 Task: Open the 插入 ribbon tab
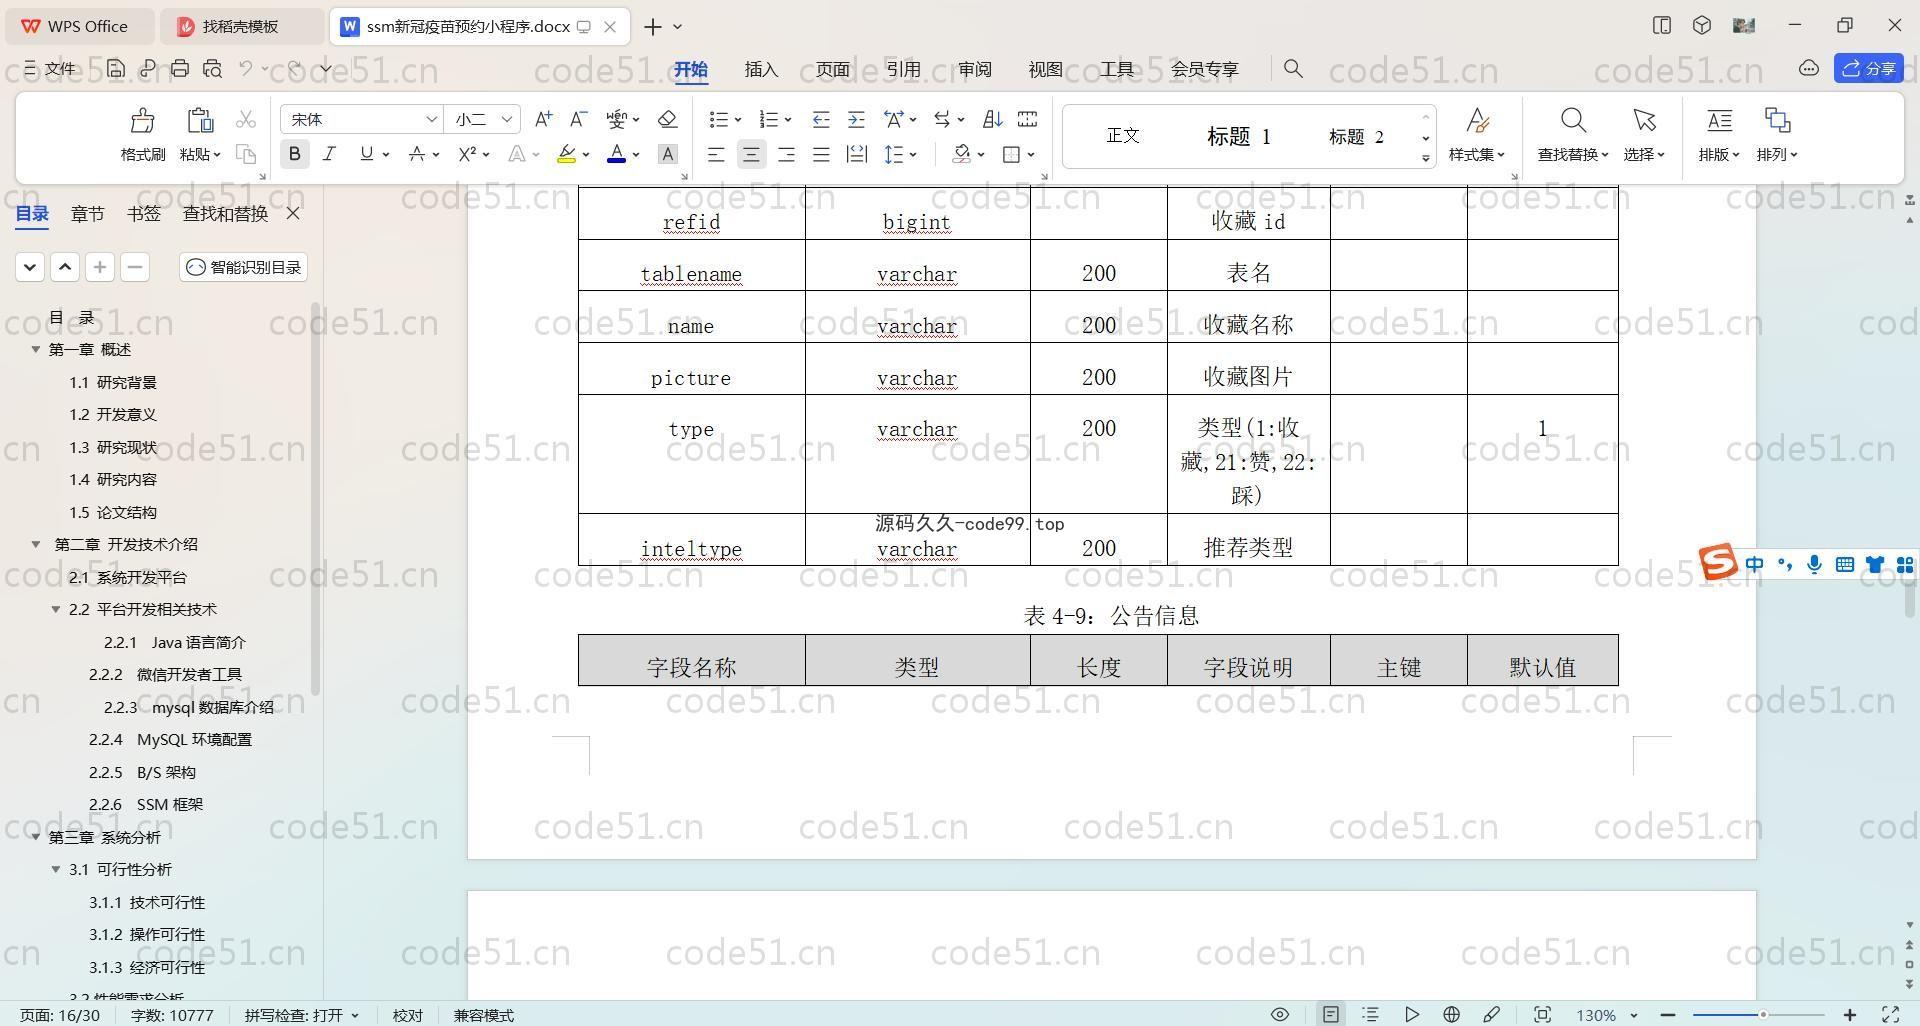tap(761, 69)
